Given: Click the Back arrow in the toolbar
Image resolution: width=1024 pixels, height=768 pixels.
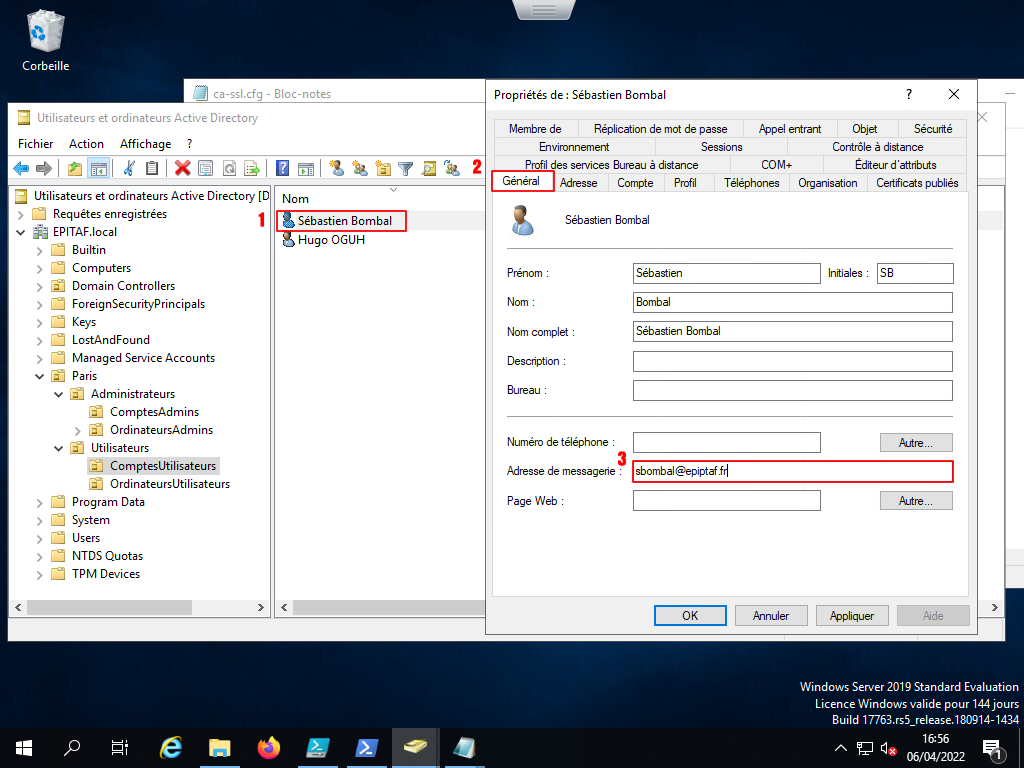Looking at the screenshot, I should (21, 168).
